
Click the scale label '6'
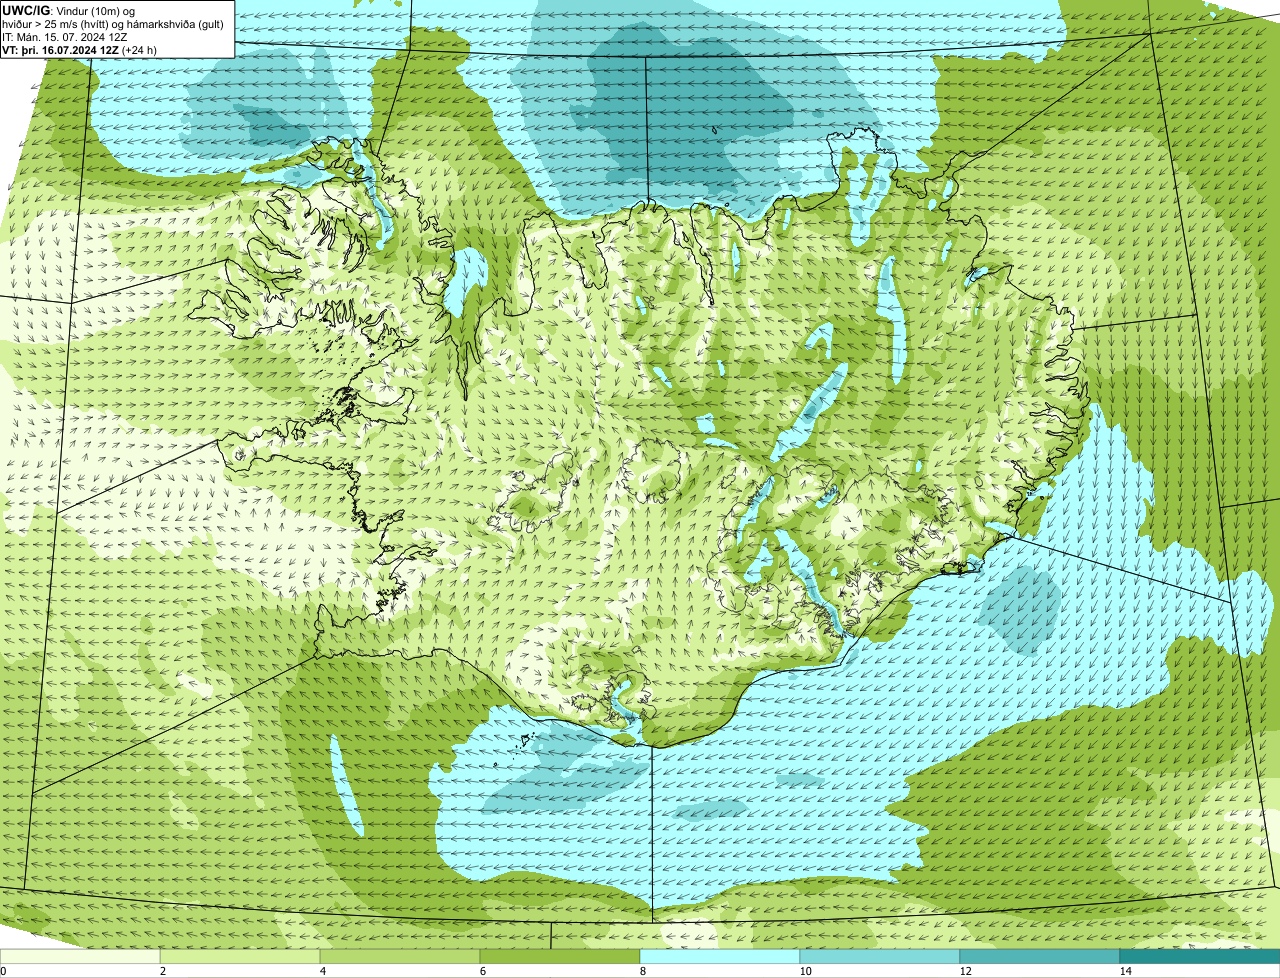point(482,971)
